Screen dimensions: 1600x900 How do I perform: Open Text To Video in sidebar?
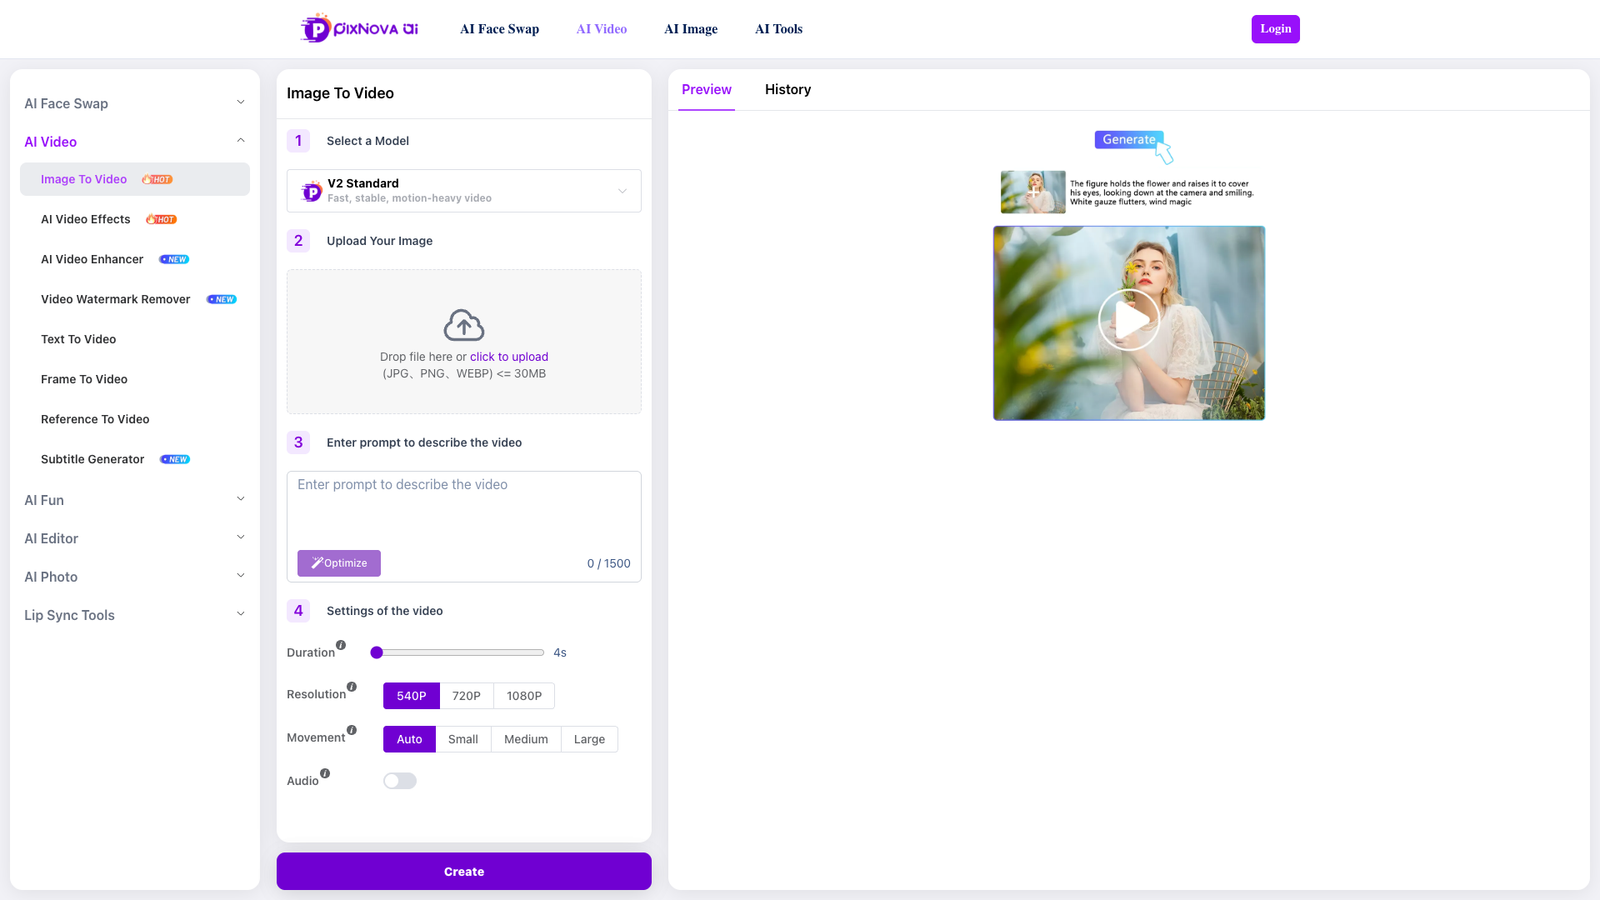click(x=135, y=339)
